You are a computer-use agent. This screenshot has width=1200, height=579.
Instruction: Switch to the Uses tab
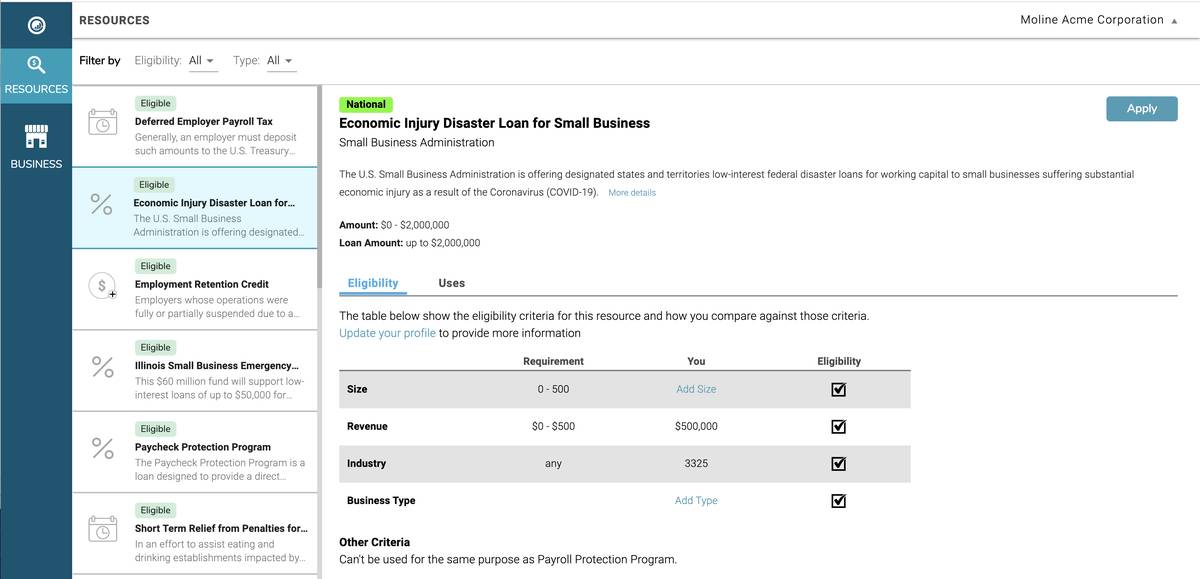(451, 283)
